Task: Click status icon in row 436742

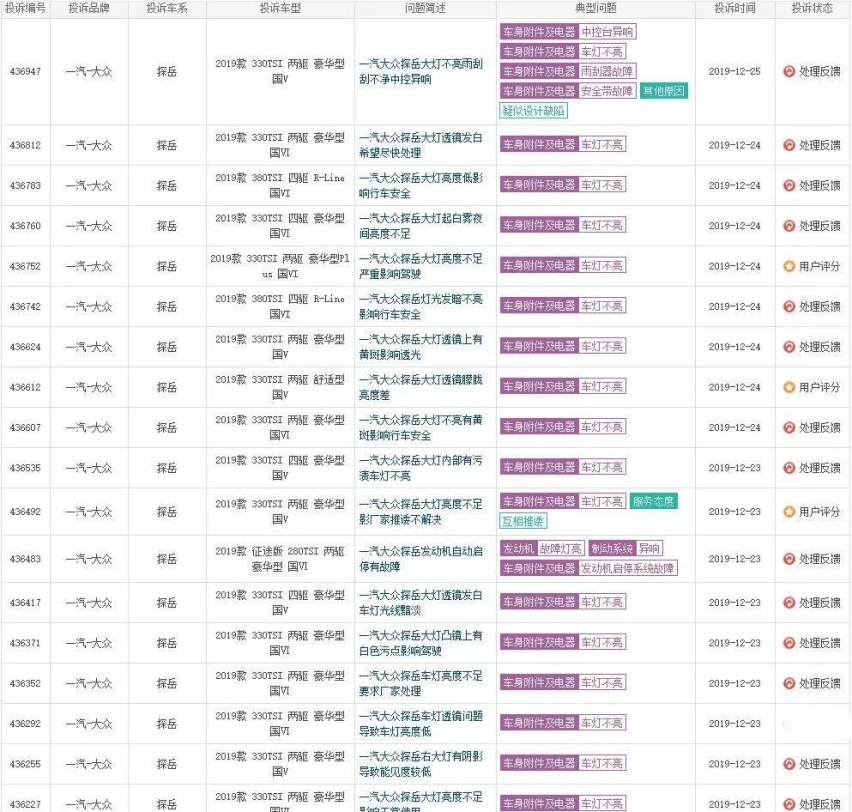Action: (x=789, y=307)
